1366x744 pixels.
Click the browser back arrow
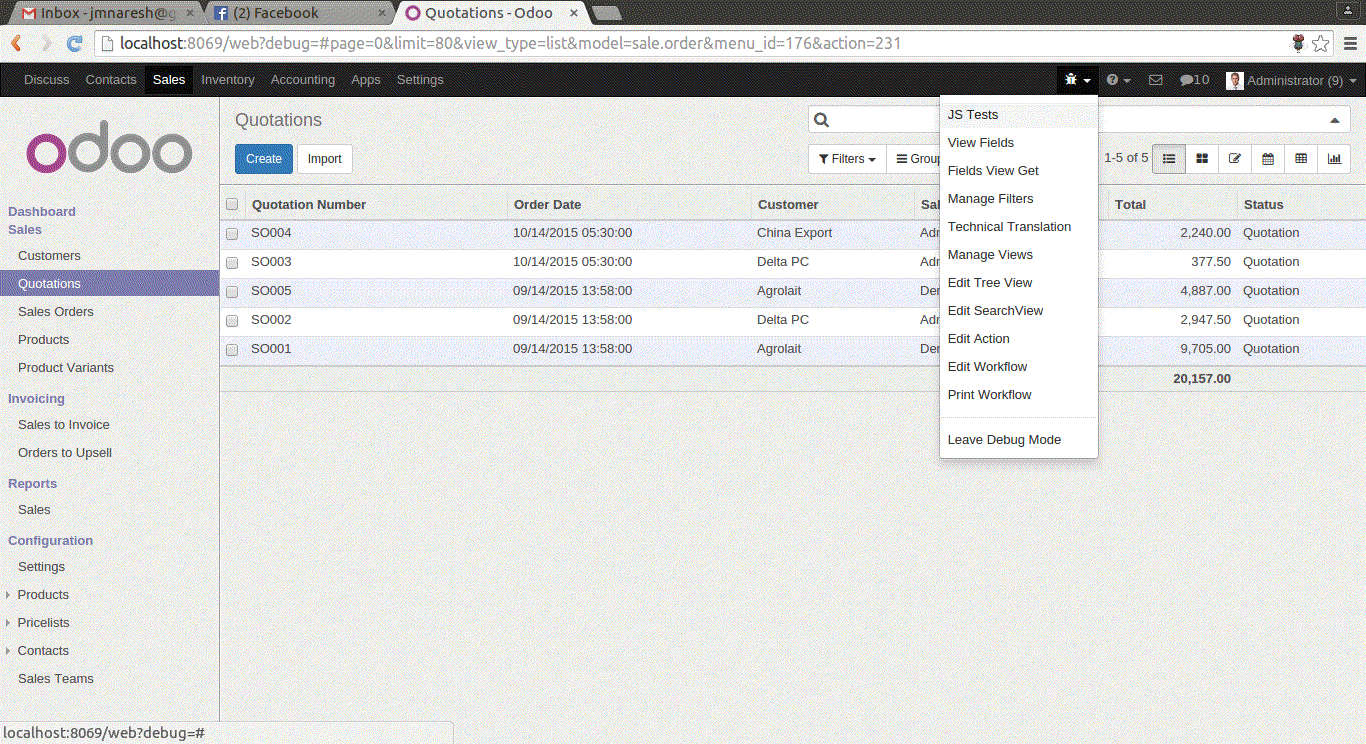coord(17,43)
